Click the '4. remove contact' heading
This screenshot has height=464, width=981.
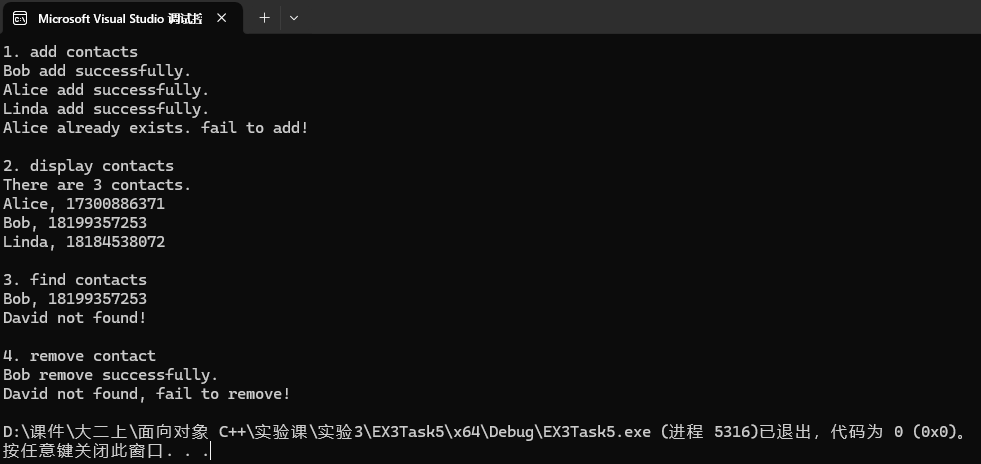coord(79,356)
